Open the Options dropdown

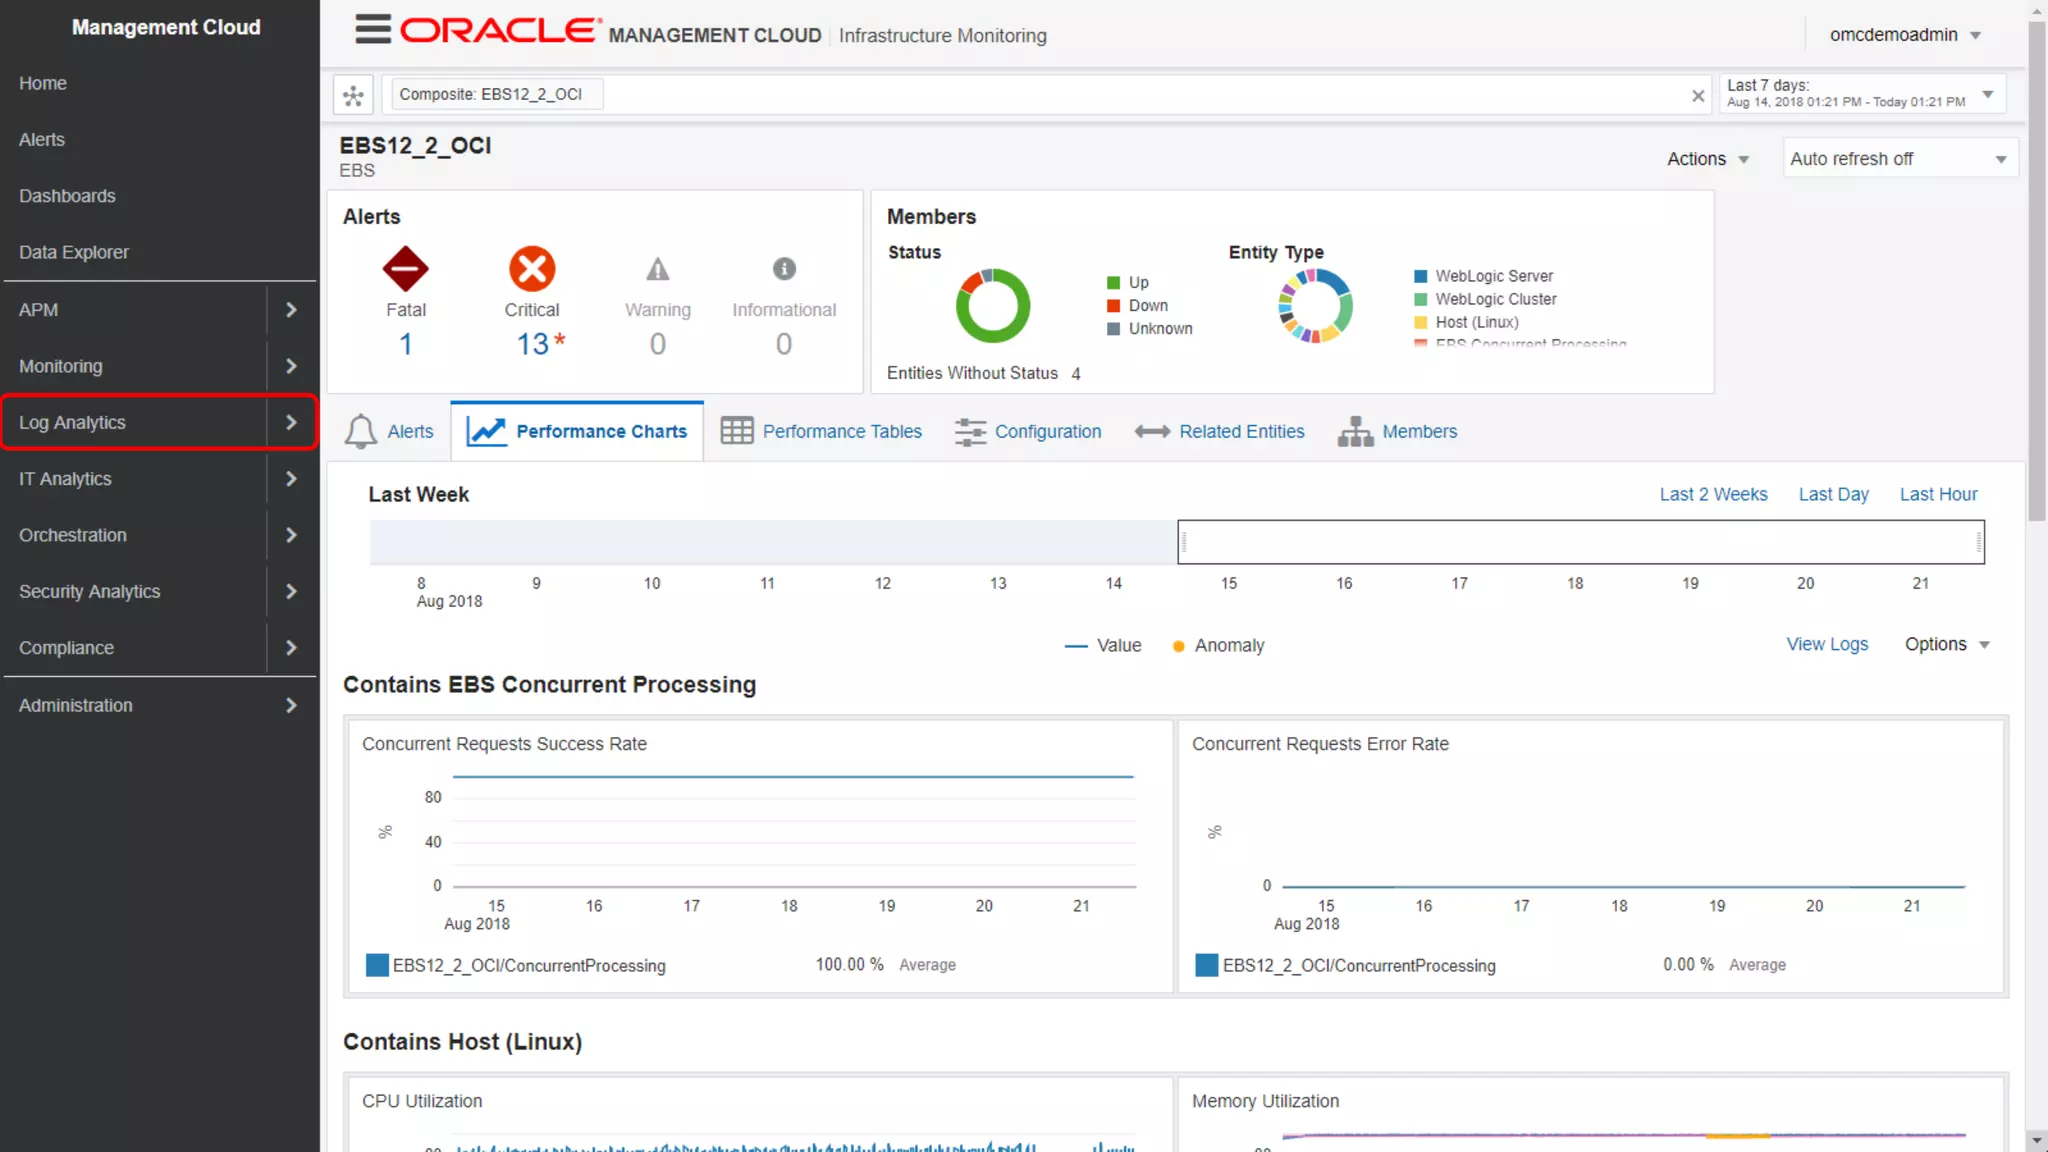tap(1947, 645)
